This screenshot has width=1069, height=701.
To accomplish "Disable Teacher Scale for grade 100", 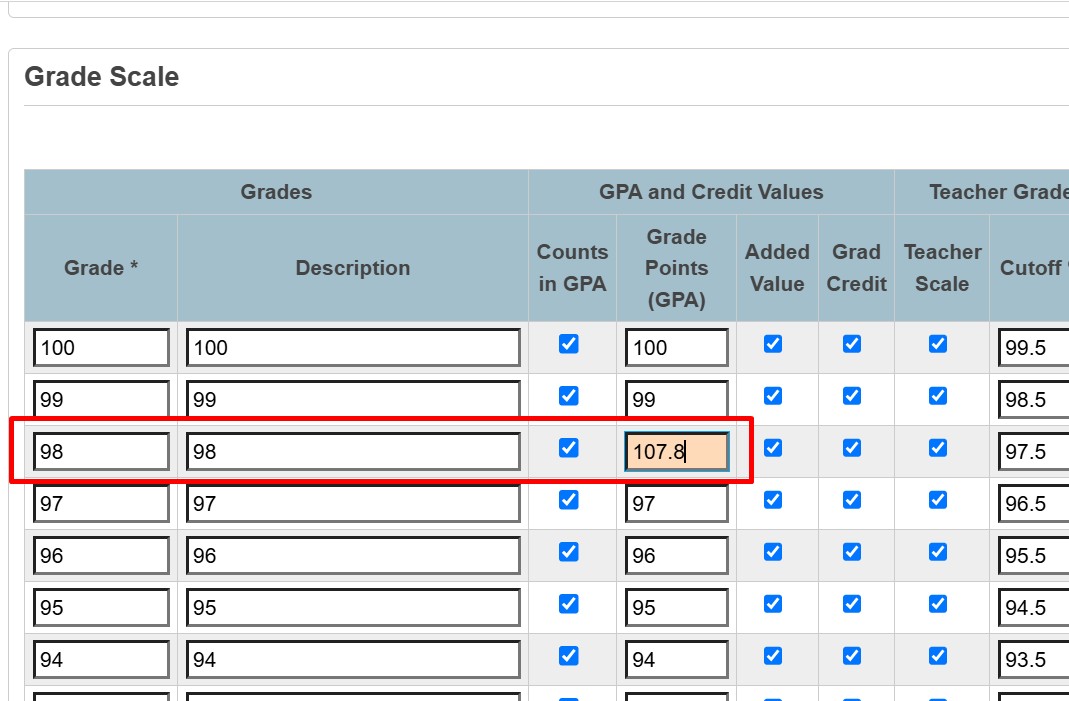I will 937,344.
